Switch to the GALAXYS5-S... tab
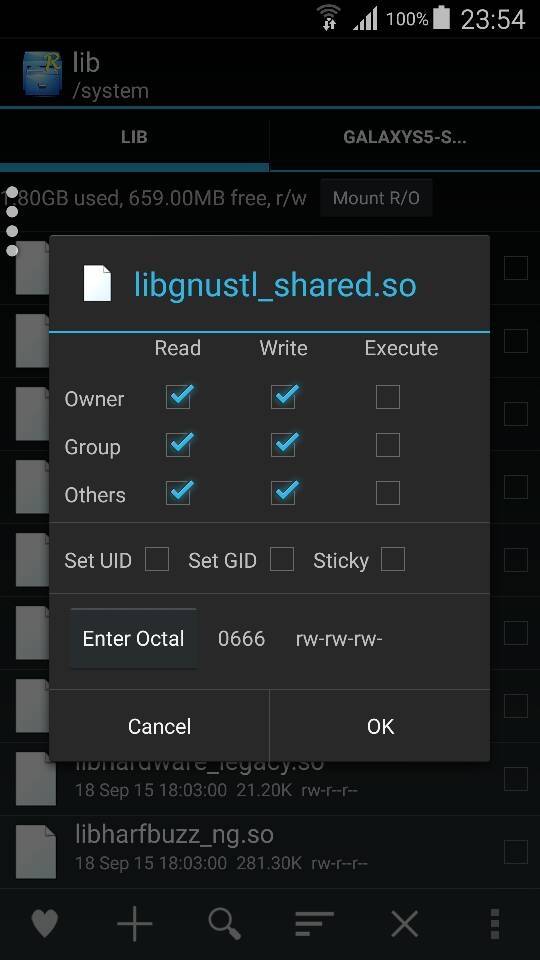The height and width of the screenshot is (960, 540). tap(405, 137)
